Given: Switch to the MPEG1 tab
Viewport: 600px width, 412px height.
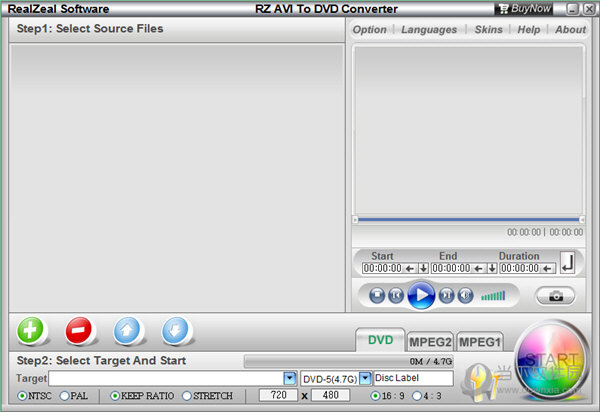Looking at the screenshot, I should click(480, 342).
